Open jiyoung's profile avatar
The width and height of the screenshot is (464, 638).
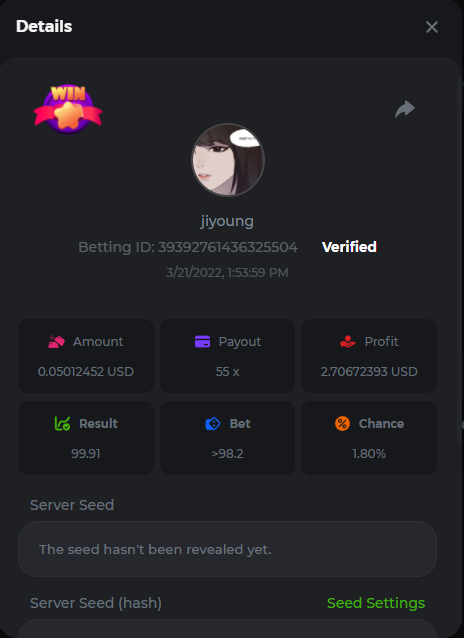228,160
